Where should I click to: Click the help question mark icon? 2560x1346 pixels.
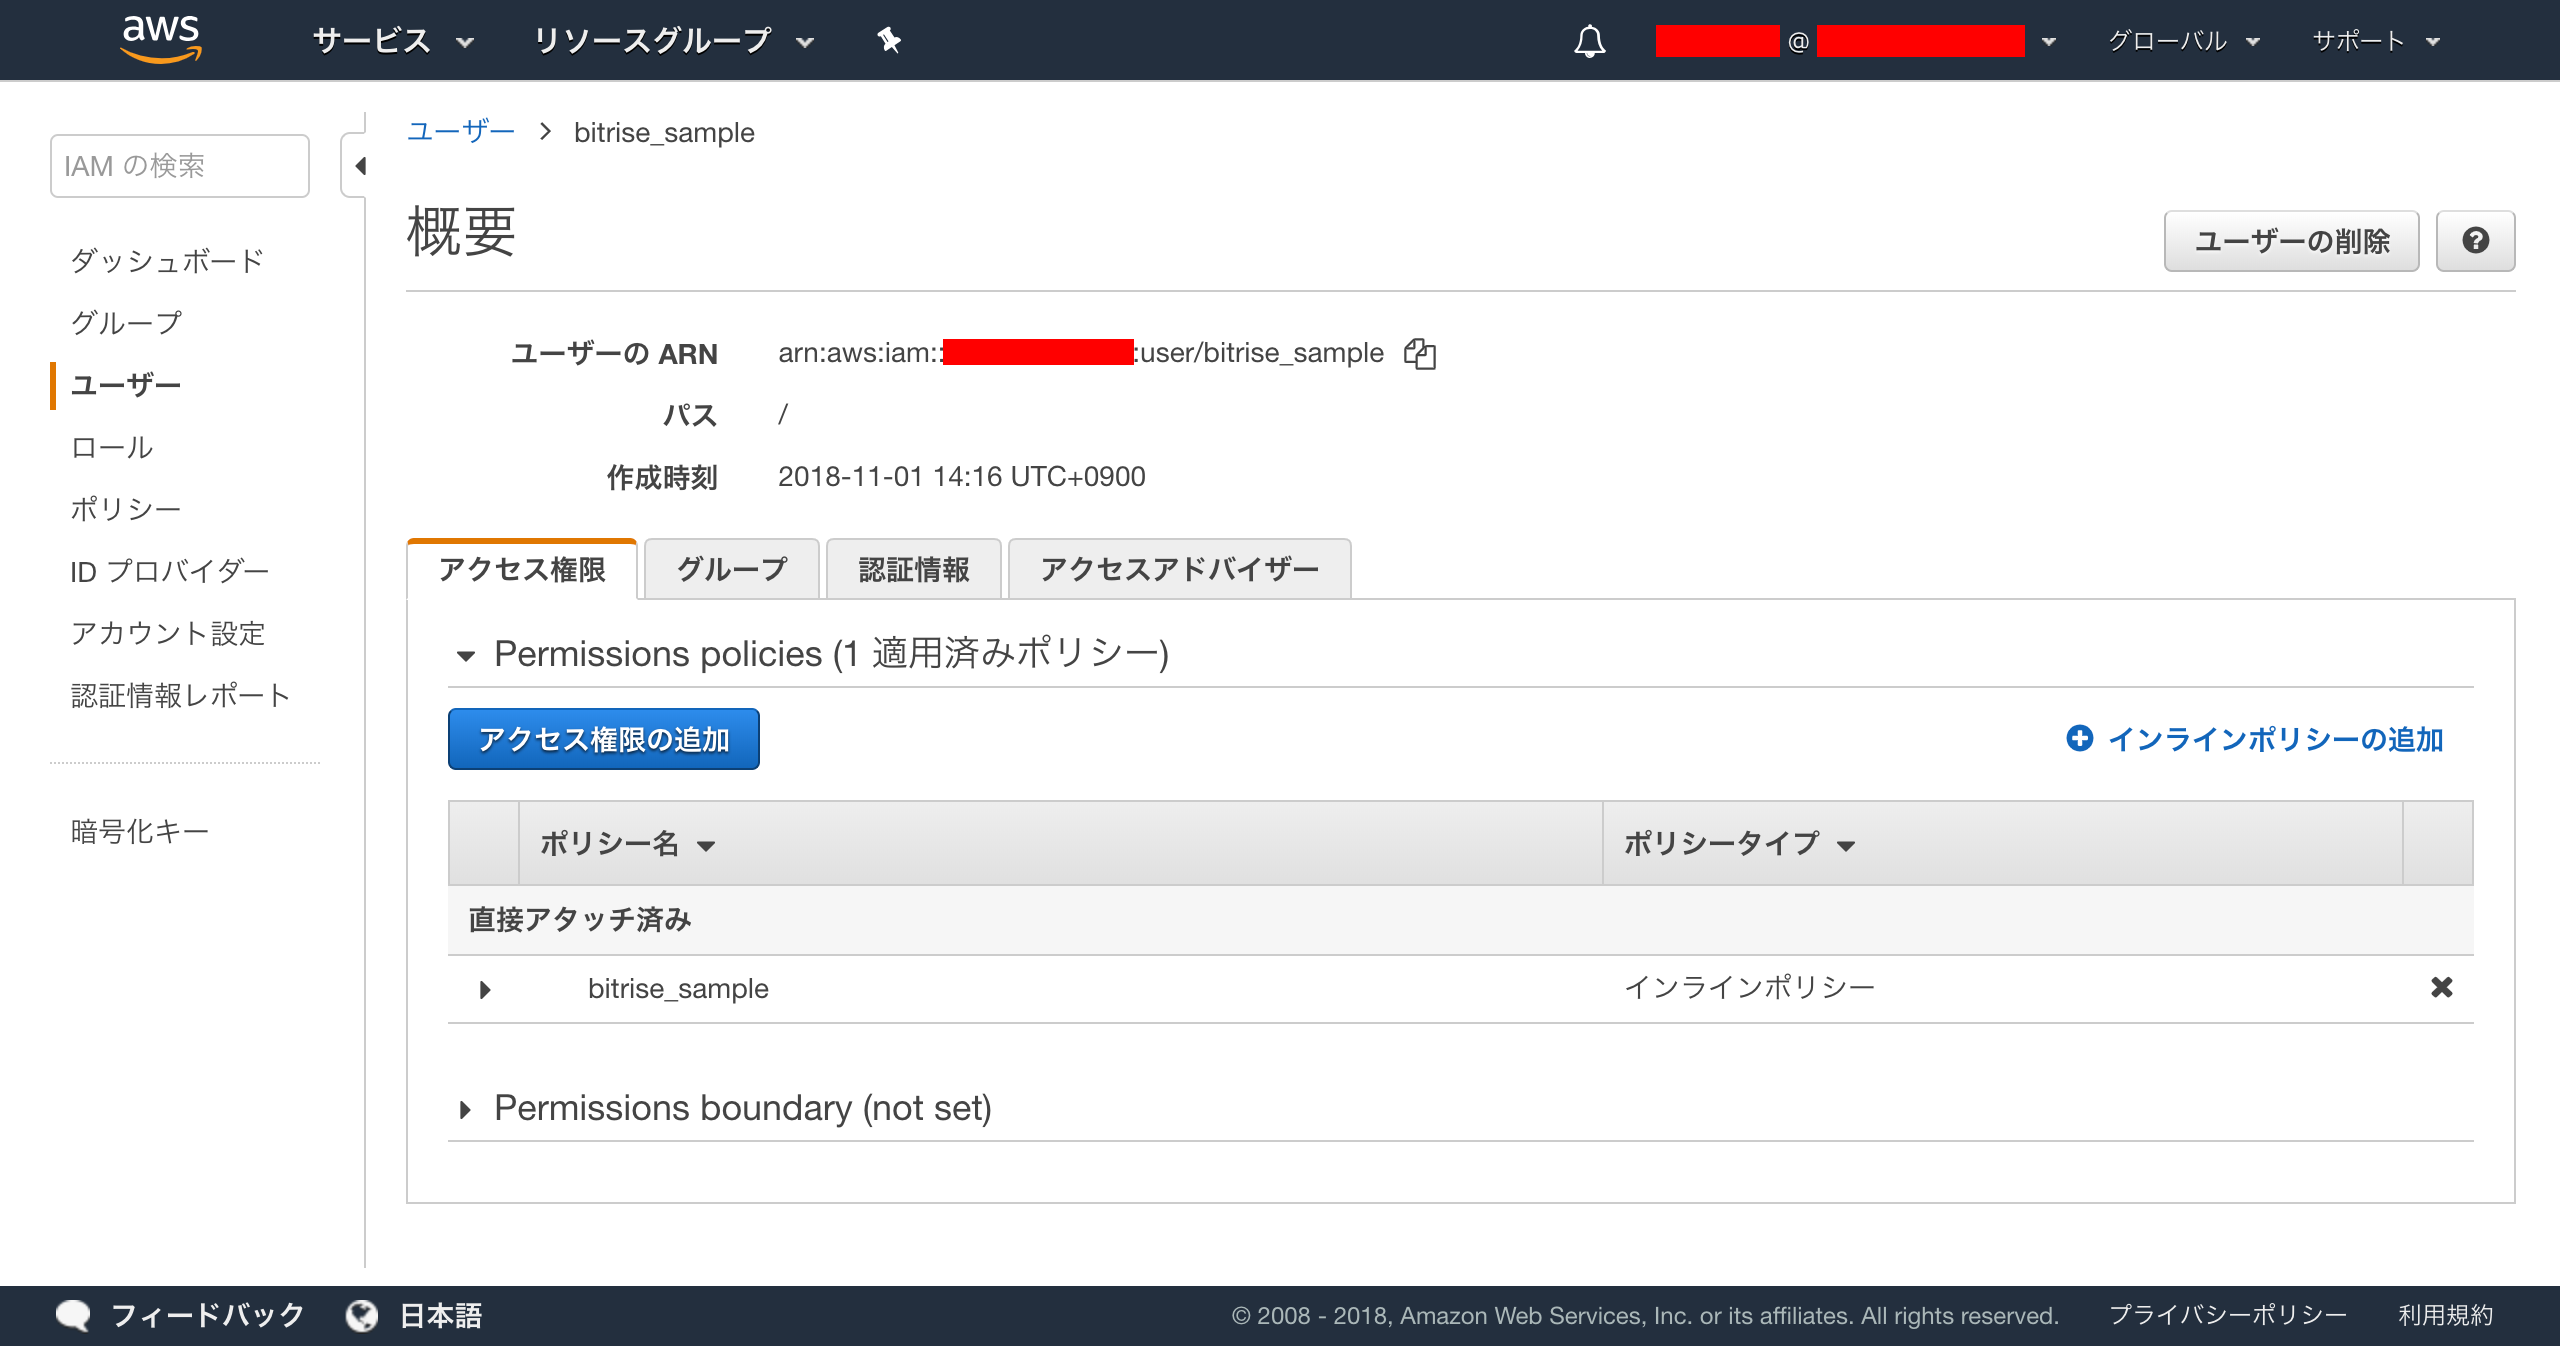[2475, 241]
